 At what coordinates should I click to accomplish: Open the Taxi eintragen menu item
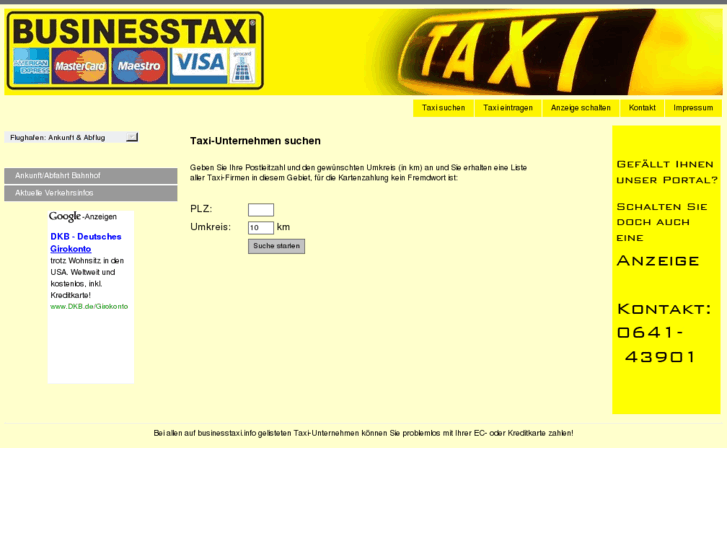pyautogui.click(x=508, y=108)
